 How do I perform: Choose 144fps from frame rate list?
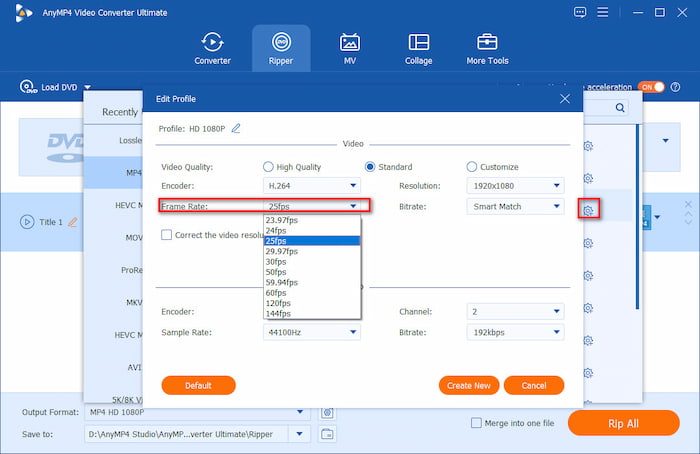click(312, 313)
